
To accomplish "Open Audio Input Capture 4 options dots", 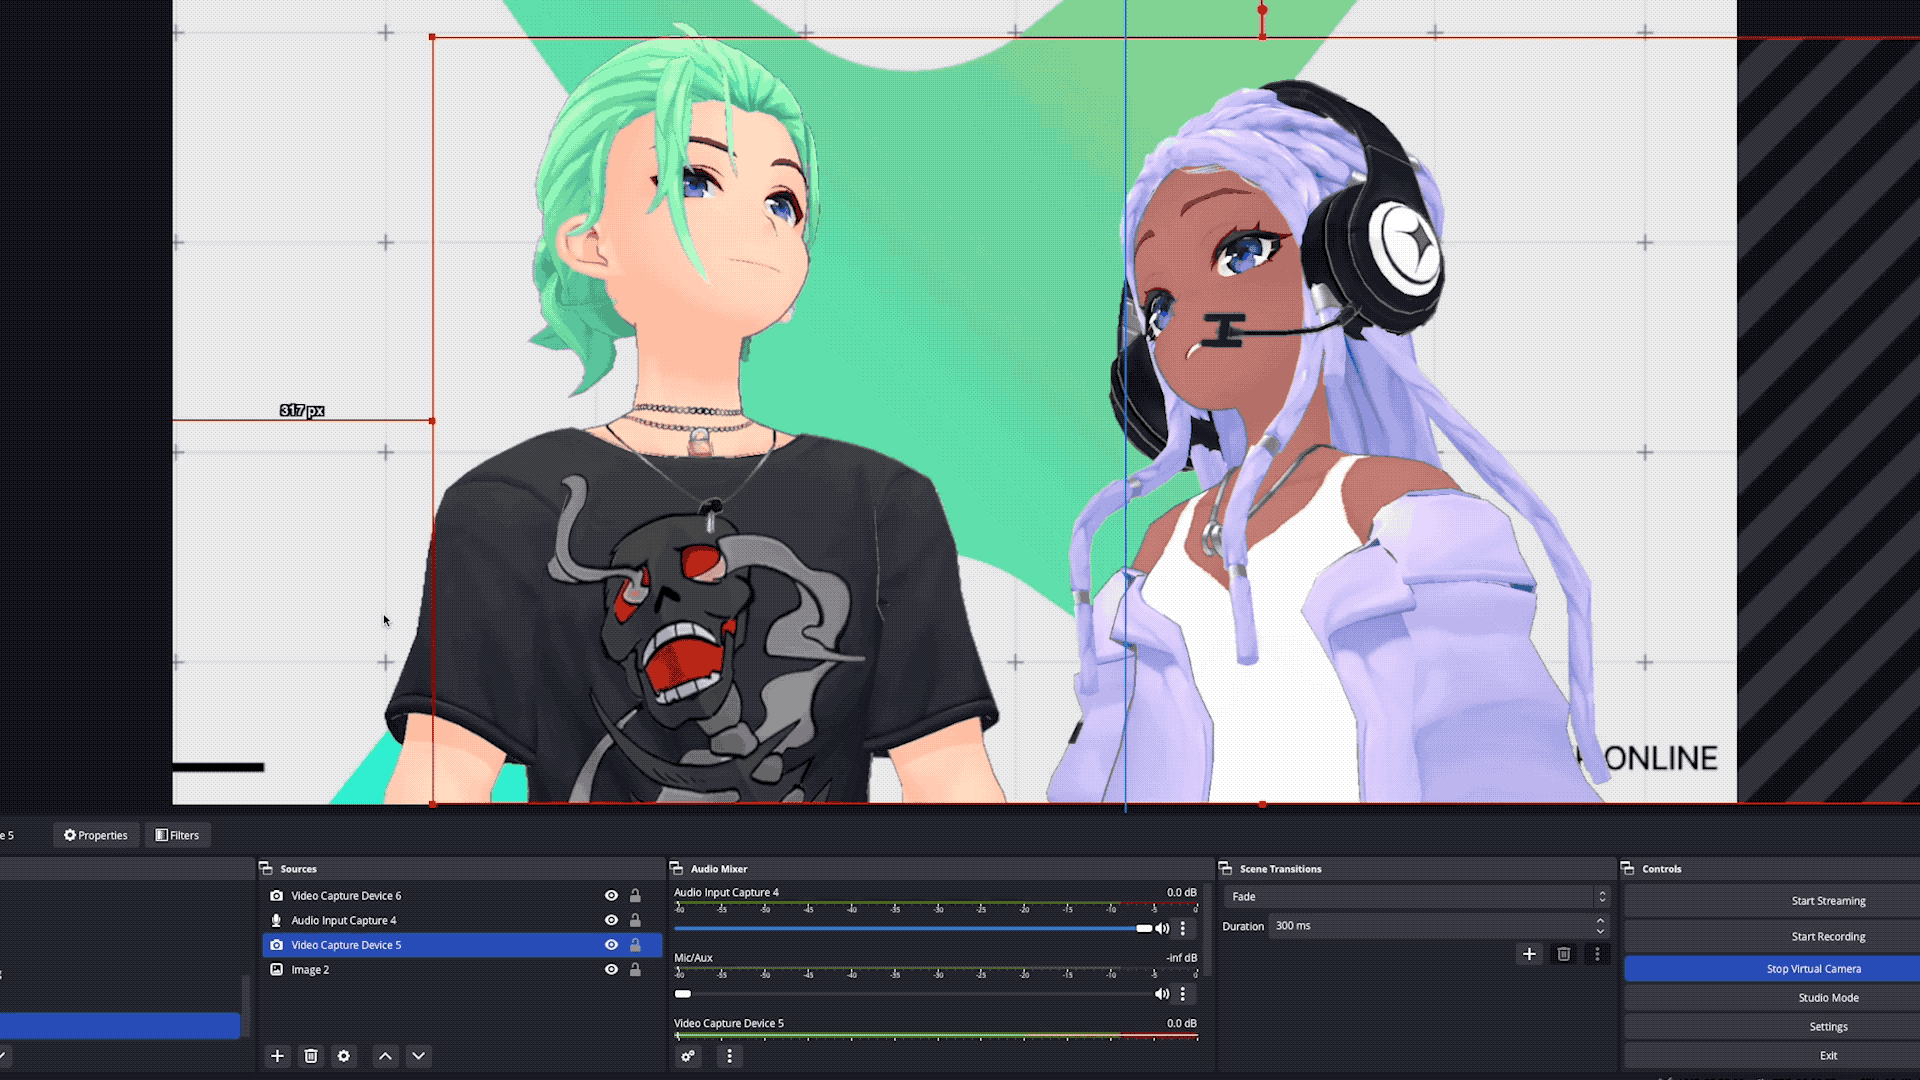I will (x=1183, y=928).
